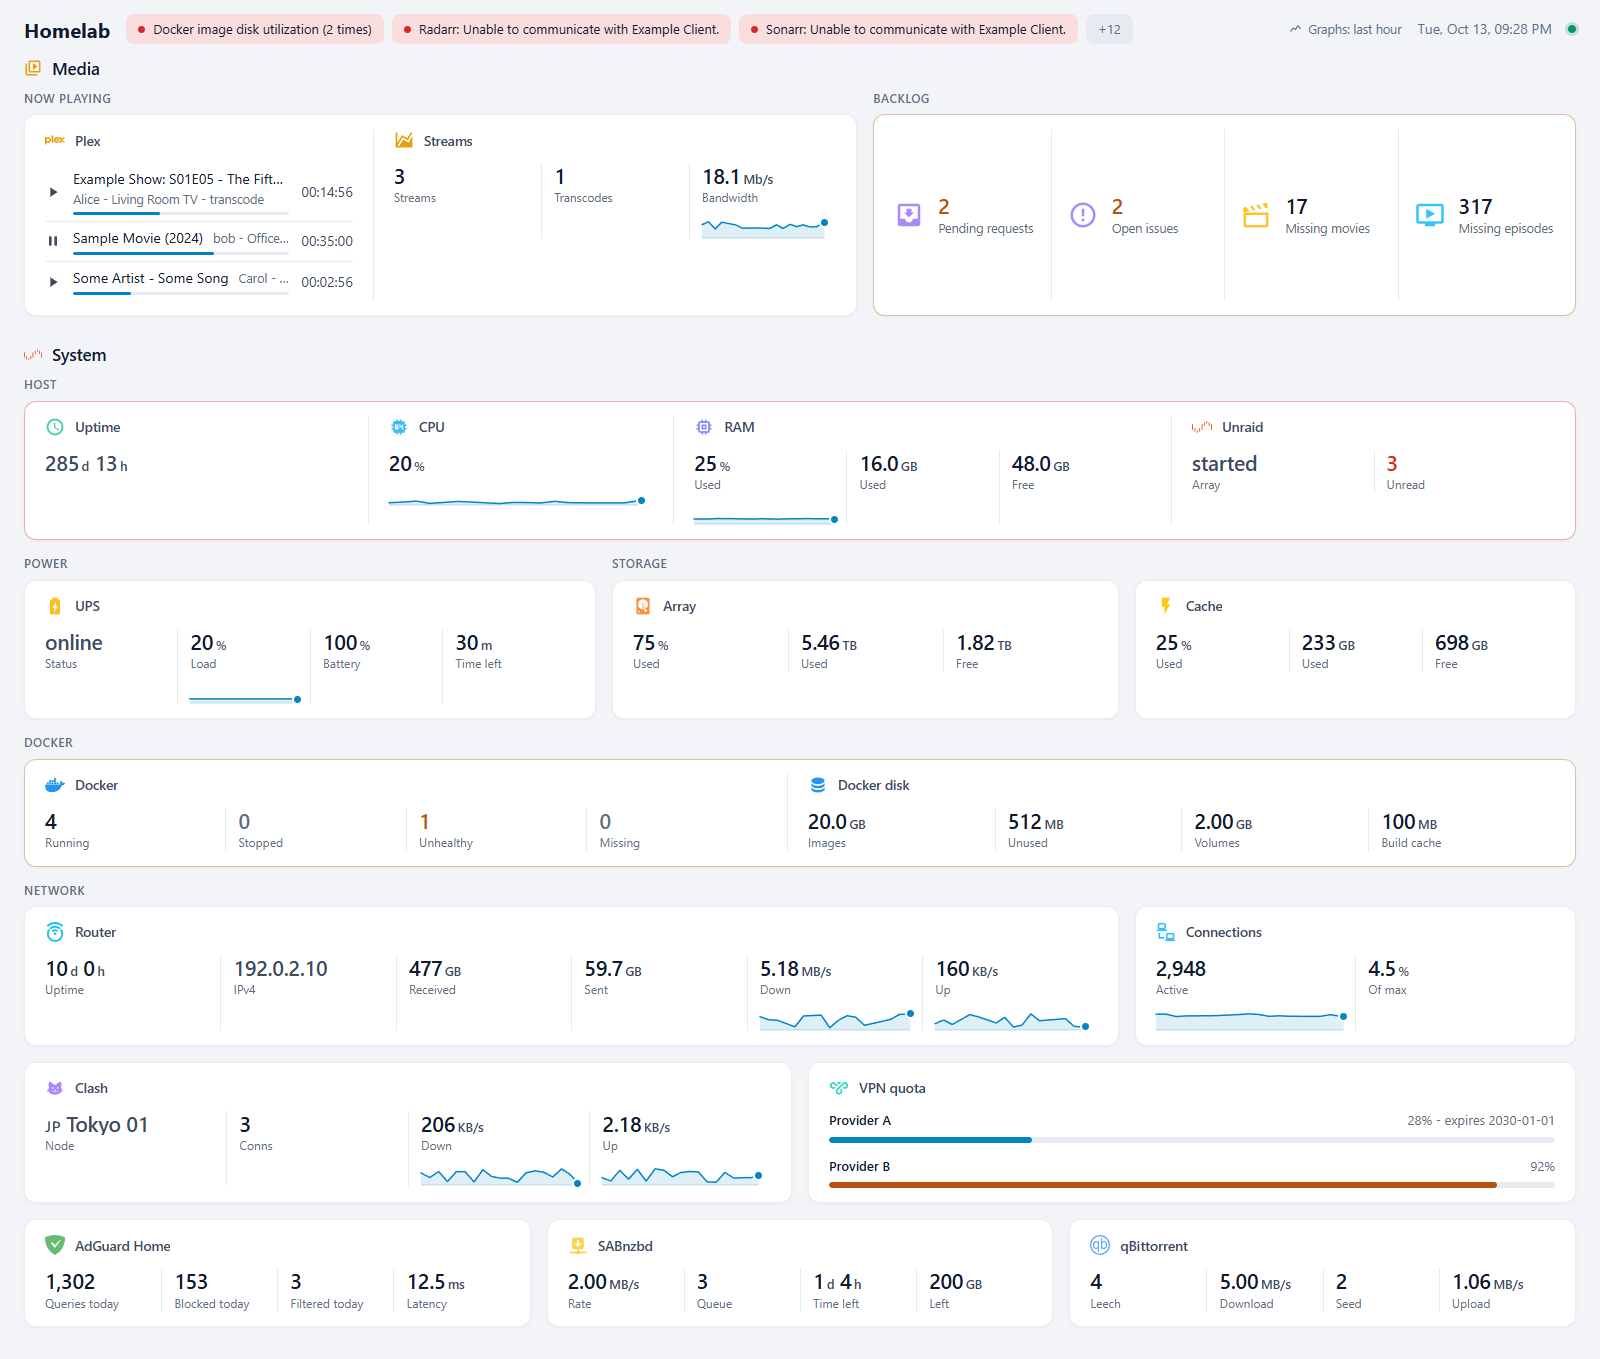Open the Sonarr communication alert
This screenshot has height=1359, width=1600.
(x=908, y=29)
